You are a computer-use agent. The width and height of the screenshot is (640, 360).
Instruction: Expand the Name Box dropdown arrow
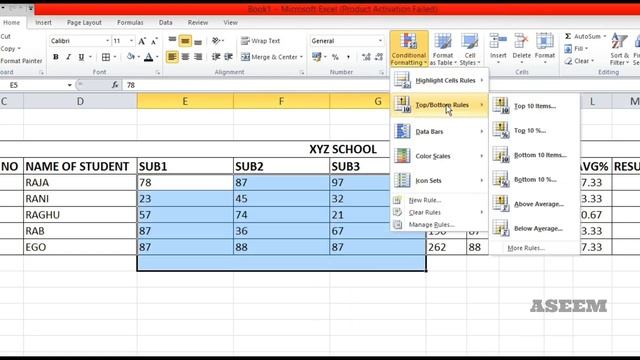[70, 85]
